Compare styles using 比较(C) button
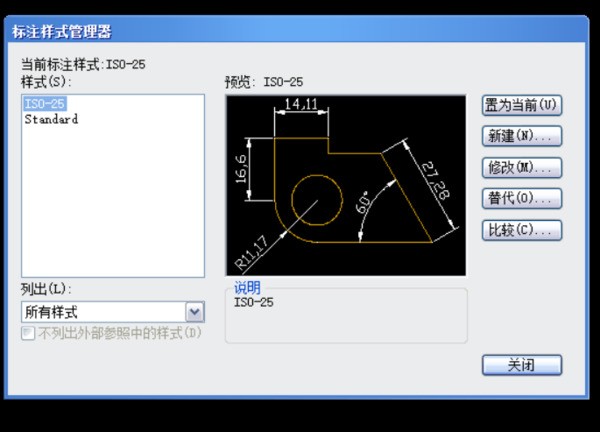This screenshot has width=600, height=432. pyautogui.click(x=521, y=230)
